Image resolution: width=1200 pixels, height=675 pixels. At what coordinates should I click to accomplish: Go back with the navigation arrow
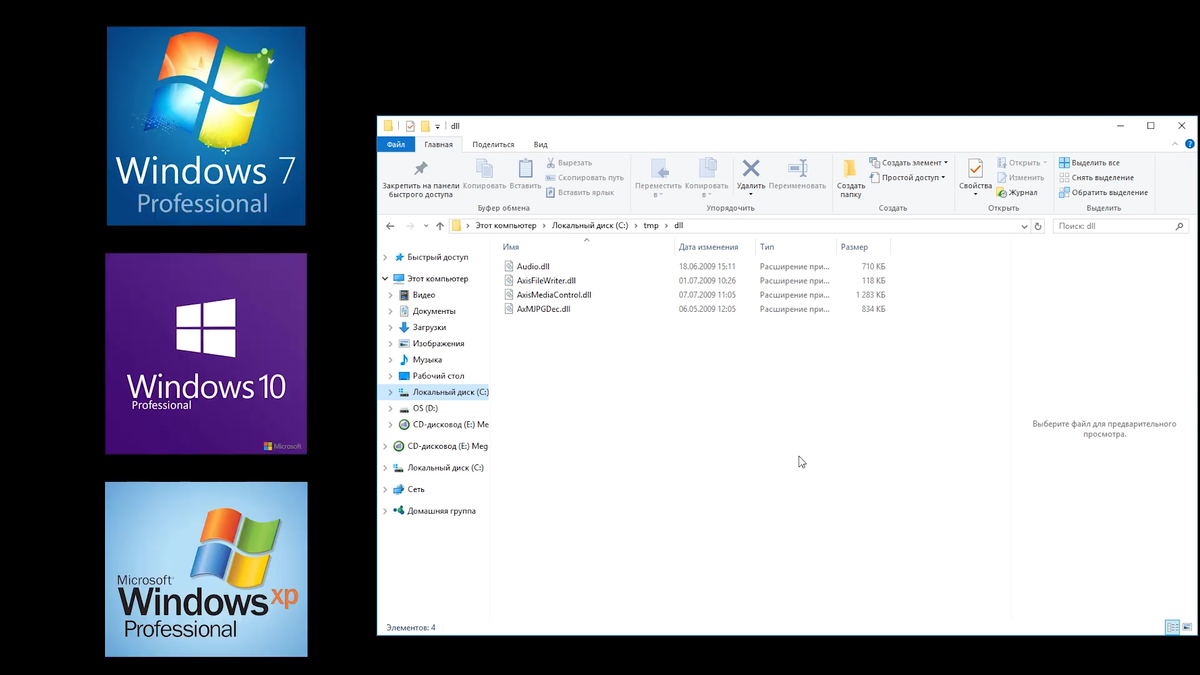[x=390, y=226]
